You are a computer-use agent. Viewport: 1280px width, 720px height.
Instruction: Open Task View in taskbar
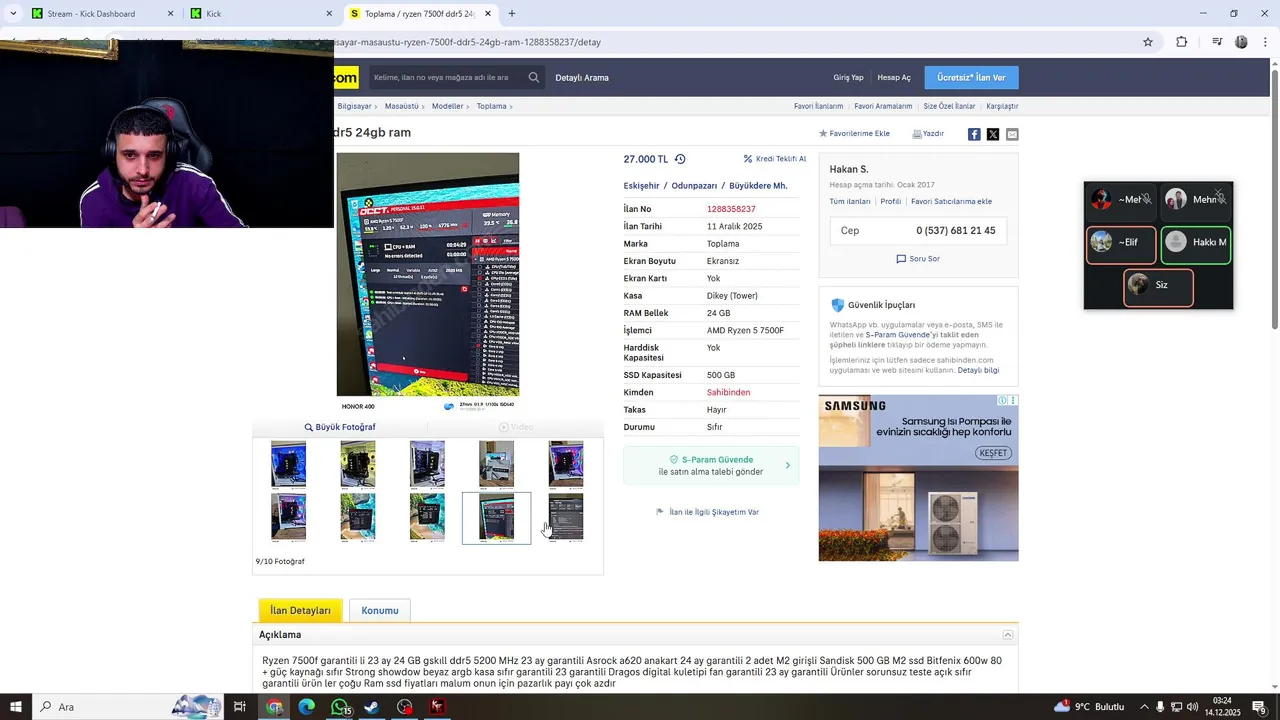coord(240,707)
